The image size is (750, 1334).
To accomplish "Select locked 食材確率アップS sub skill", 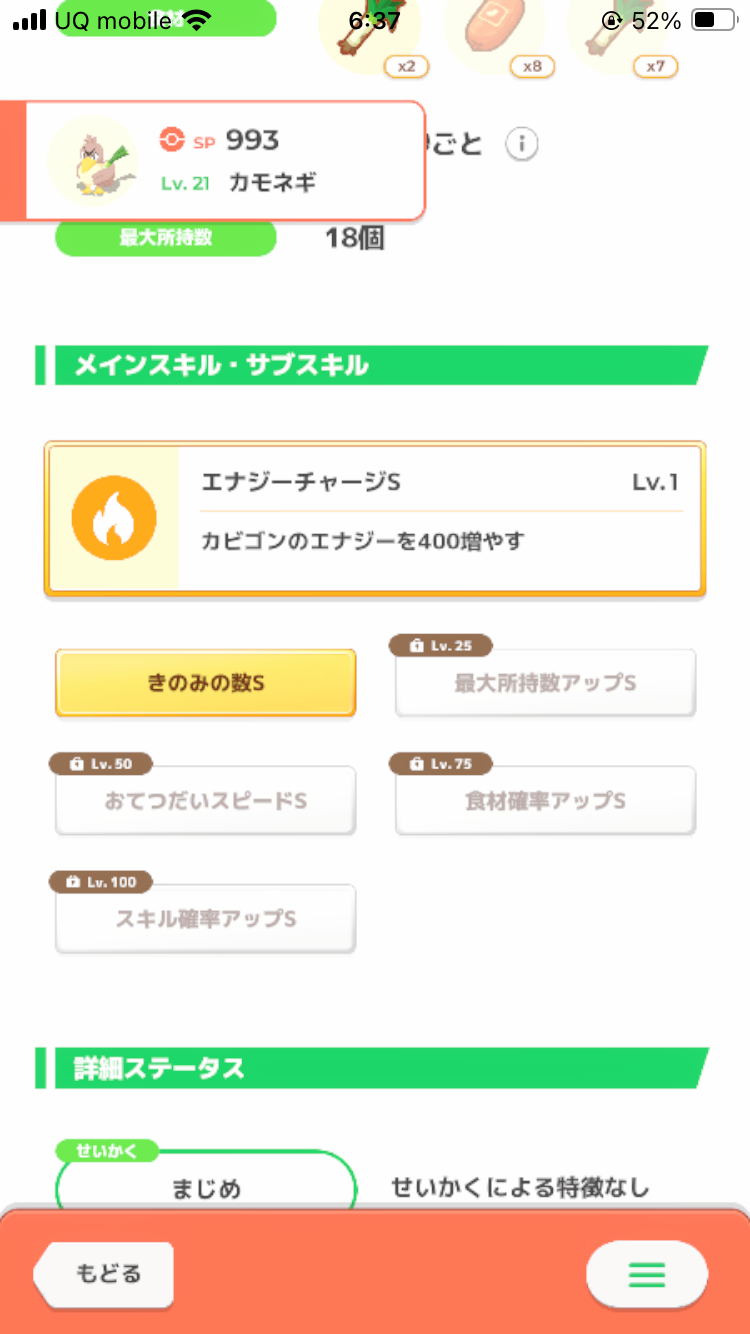I will tap(546, 801).
